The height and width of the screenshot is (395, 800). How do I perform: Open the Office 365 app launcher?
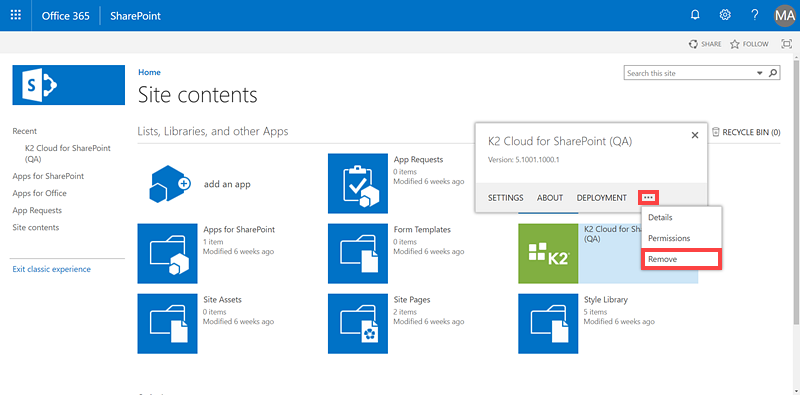click(x=16, y=15)
